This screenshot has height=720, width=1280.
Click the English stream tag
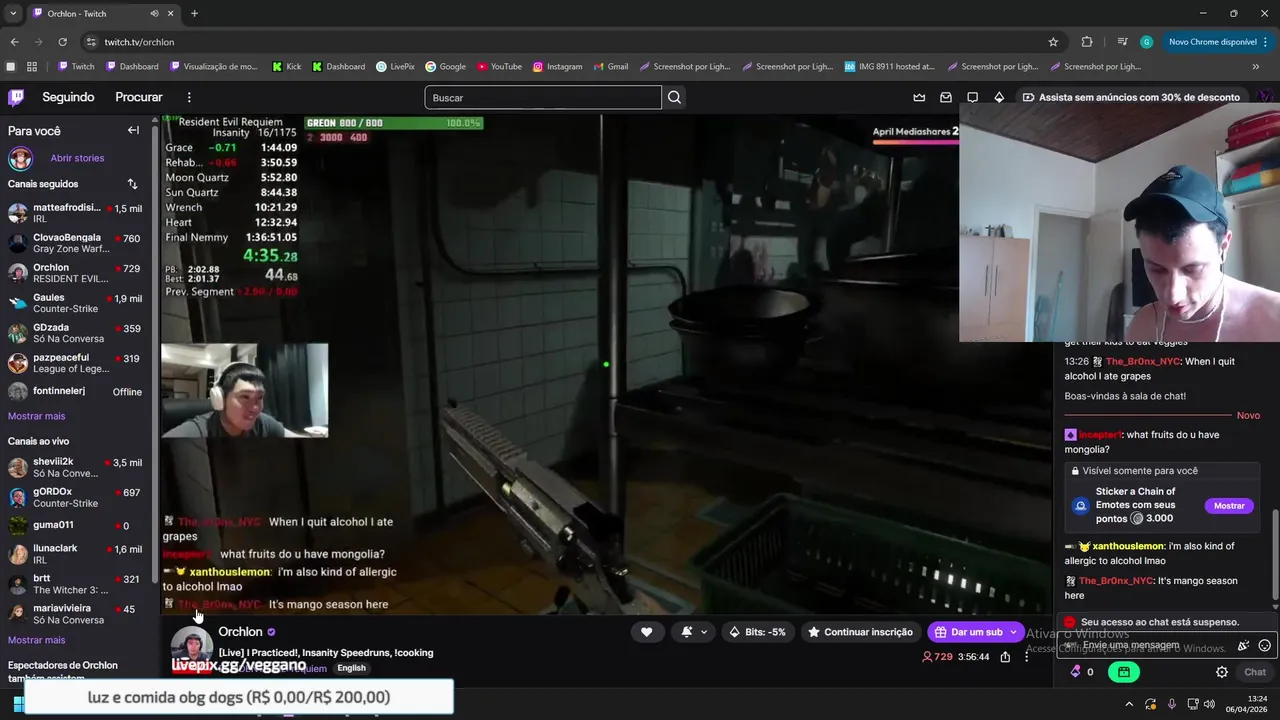(x=351, y=668)
